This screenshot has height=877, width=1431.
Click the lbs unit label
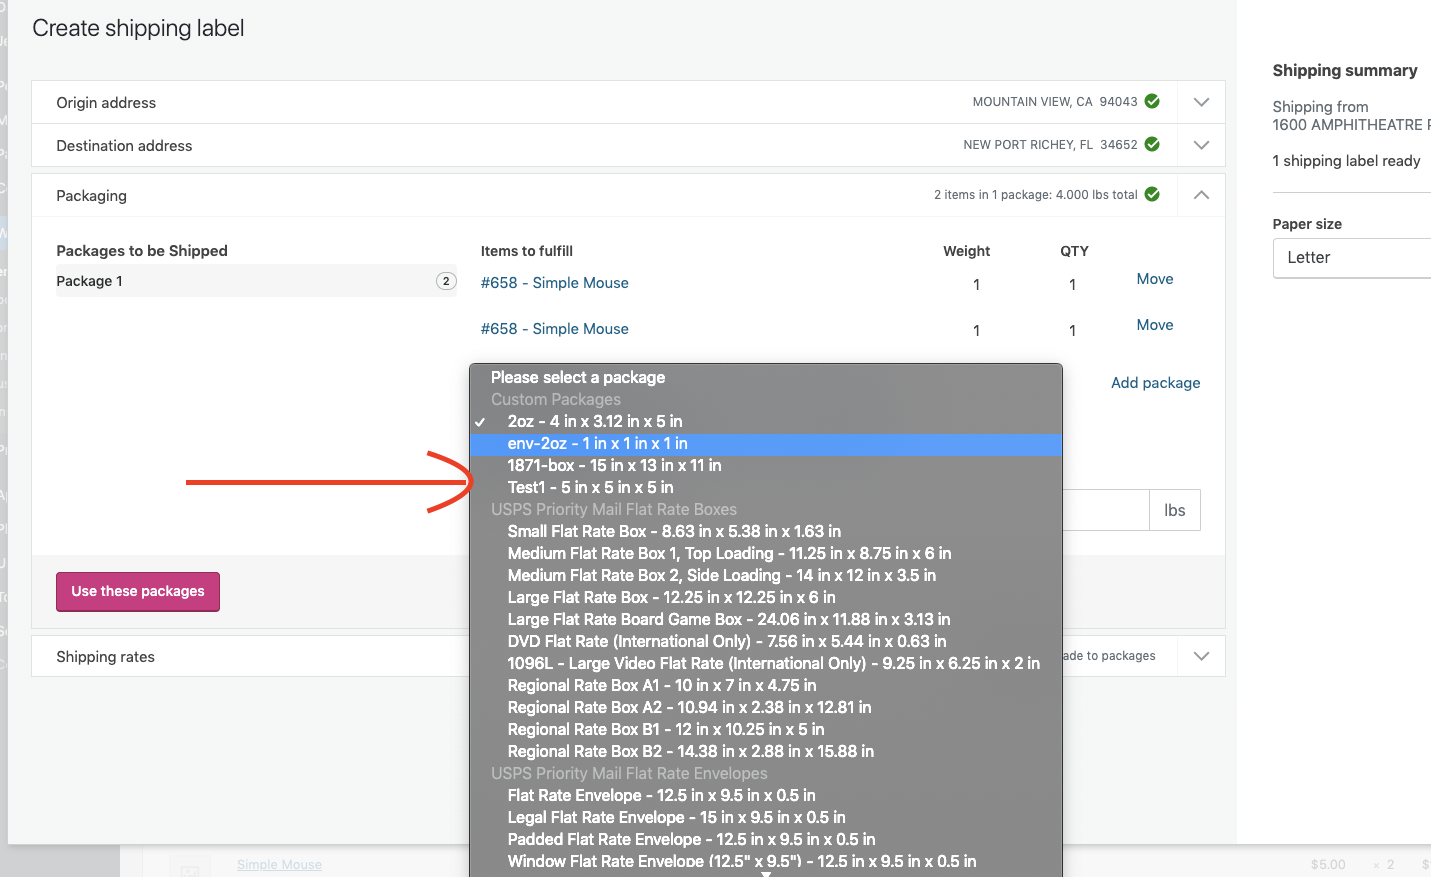pos(1174,510)
